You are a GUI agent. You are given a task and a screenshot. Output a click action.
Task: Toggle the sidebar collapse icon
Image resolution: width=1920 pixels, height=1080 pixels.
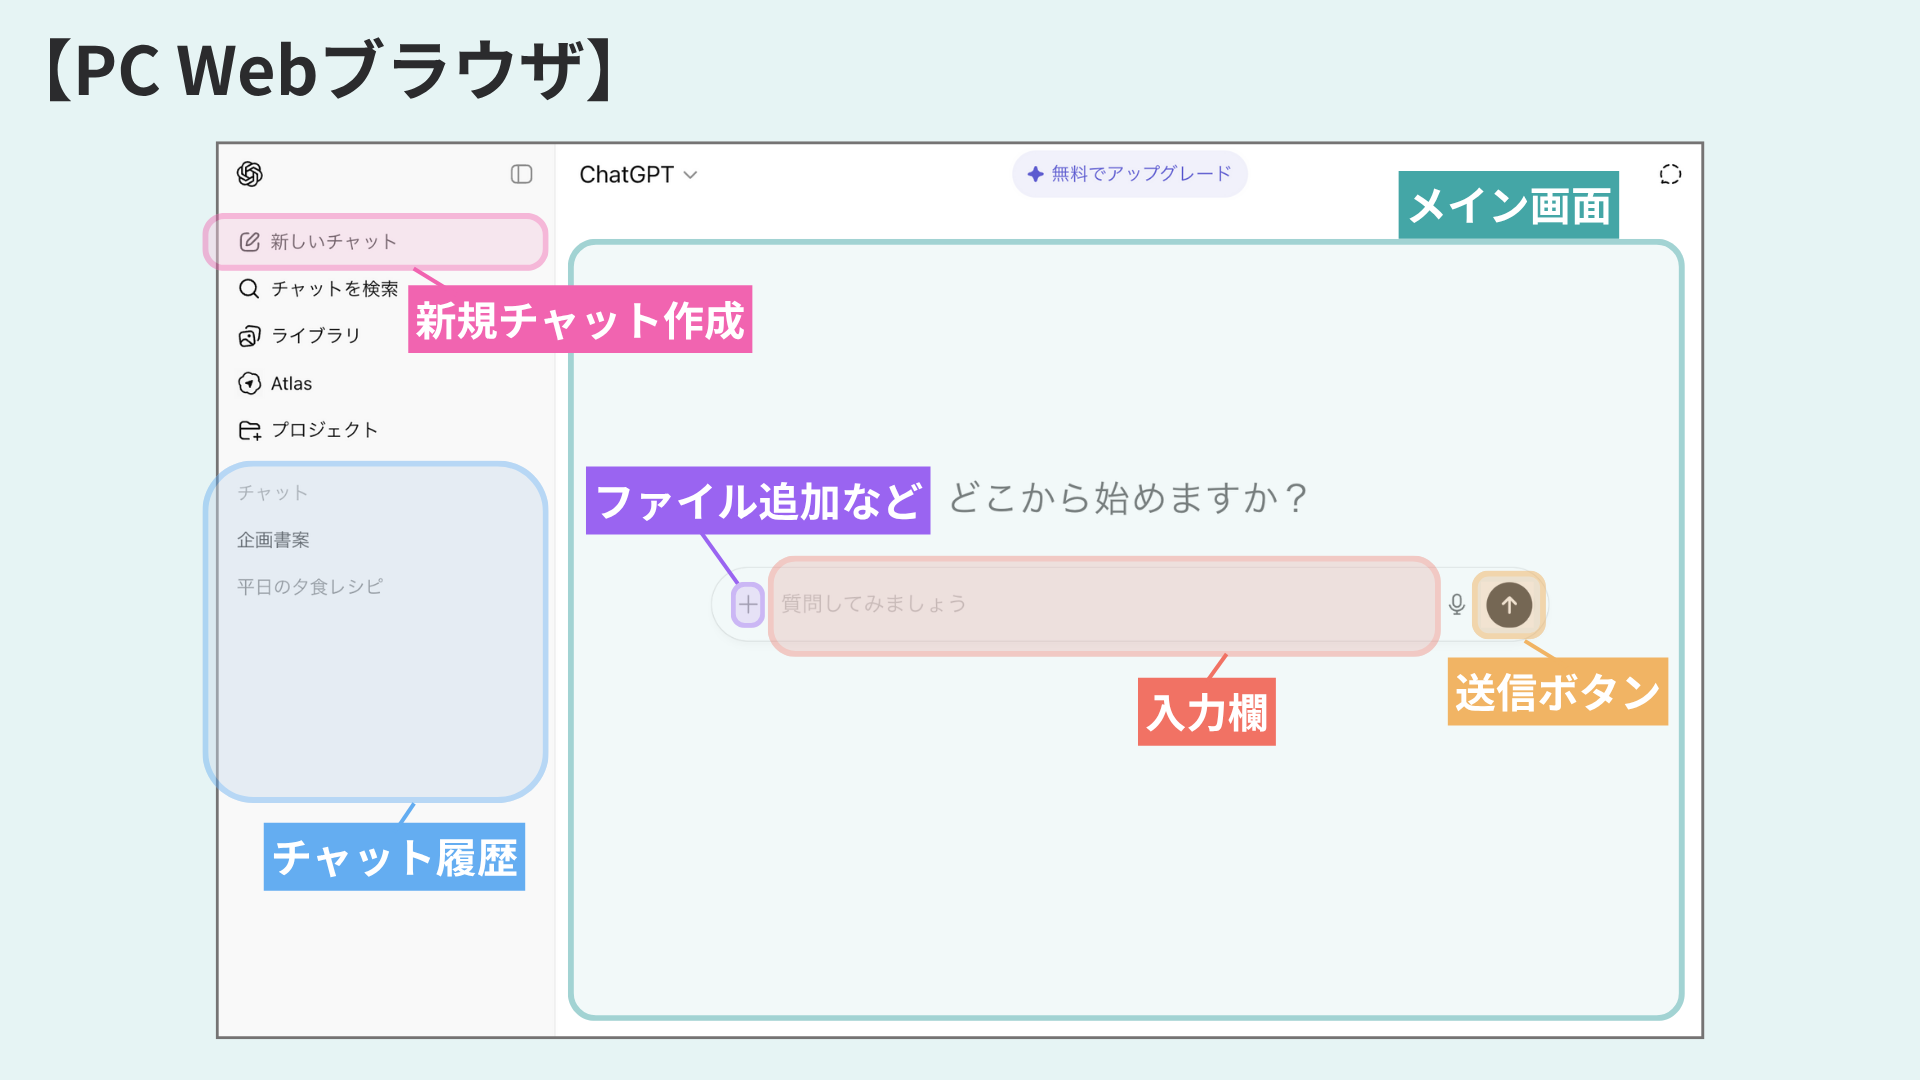click(521, 174)
